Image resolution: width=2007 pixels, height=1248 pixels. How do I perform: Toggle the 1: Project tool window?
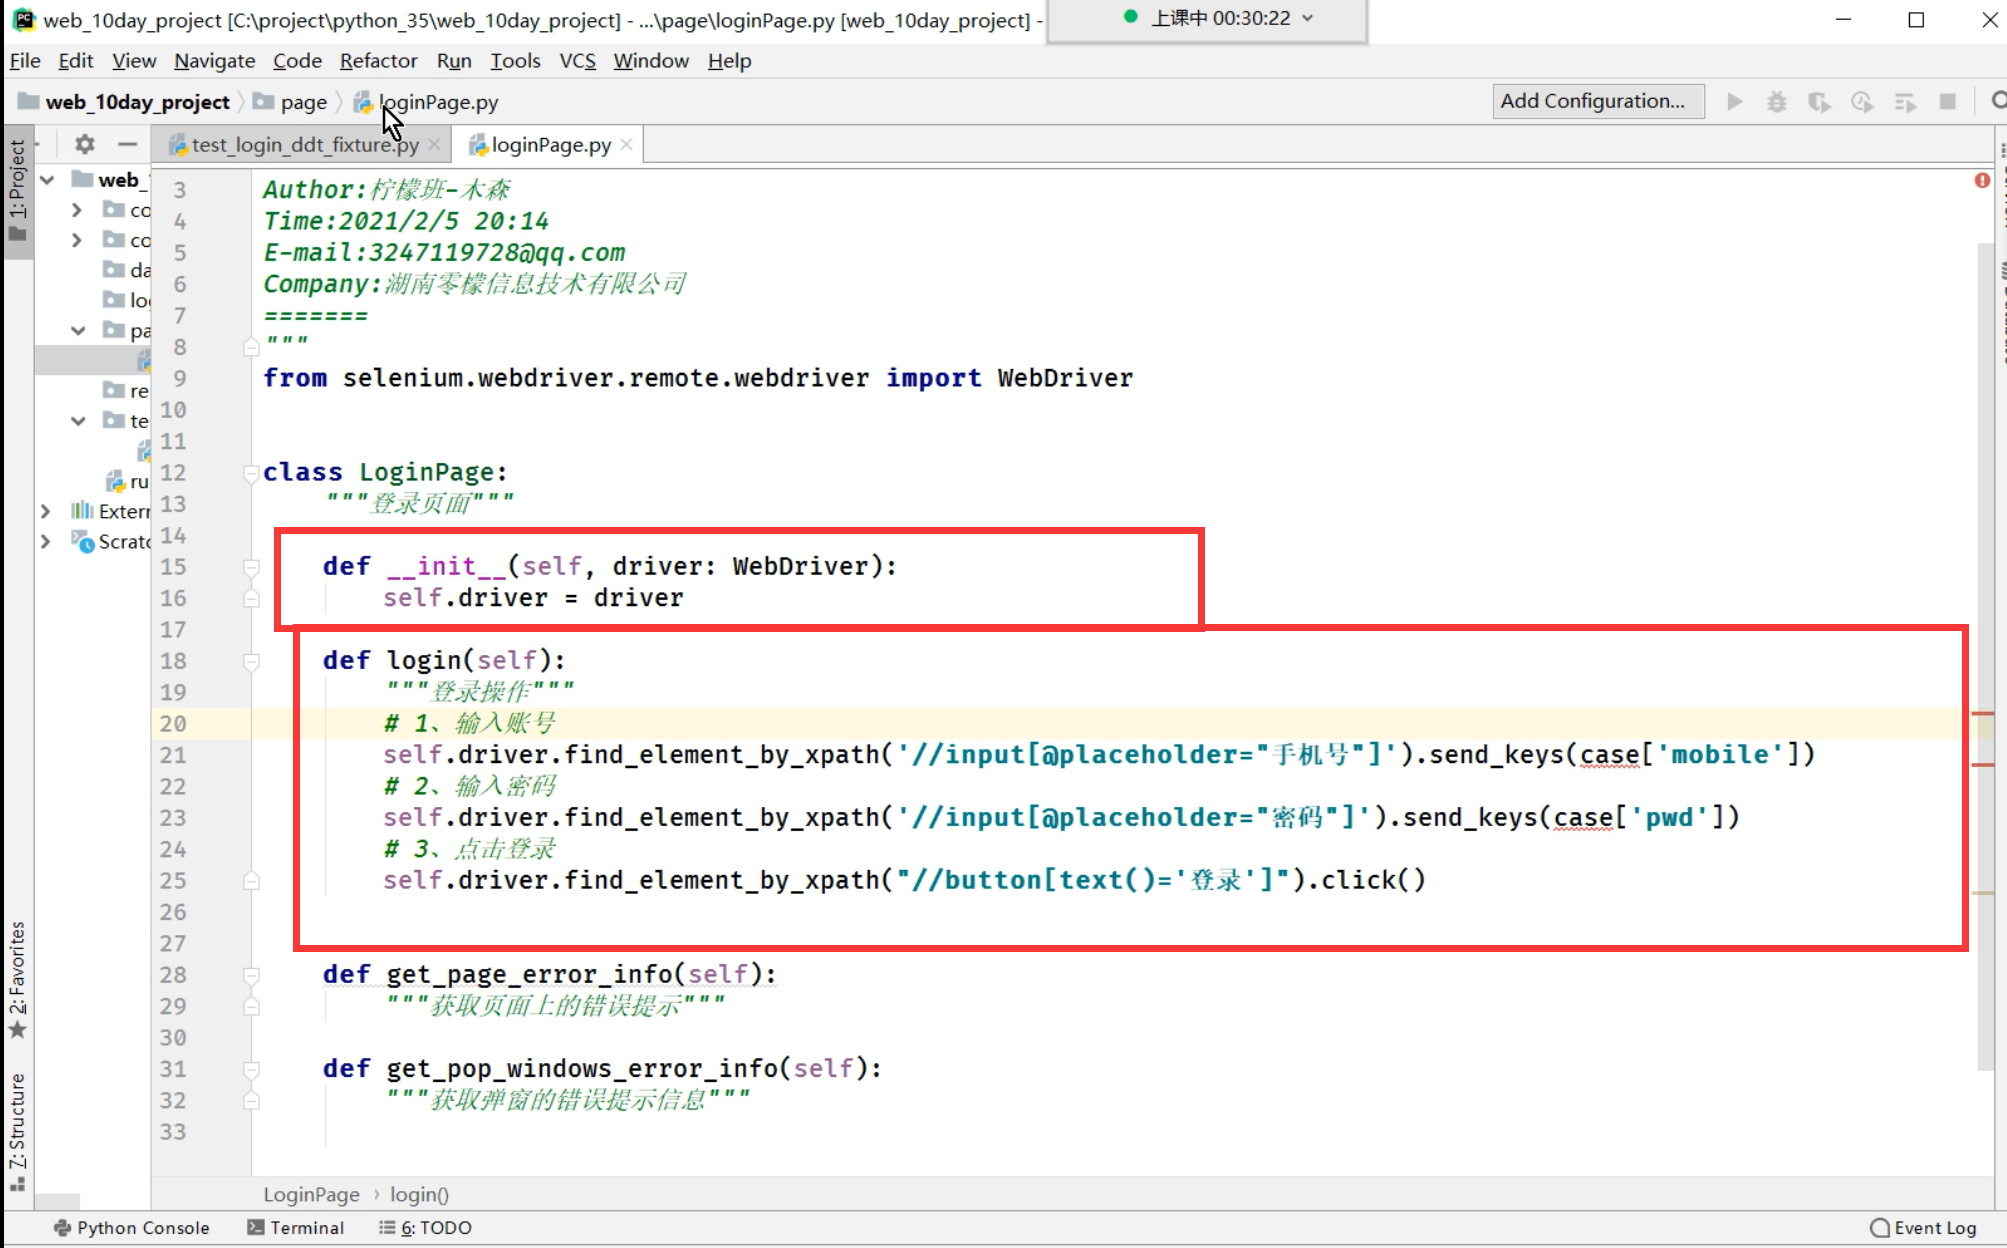click(17, 190)
